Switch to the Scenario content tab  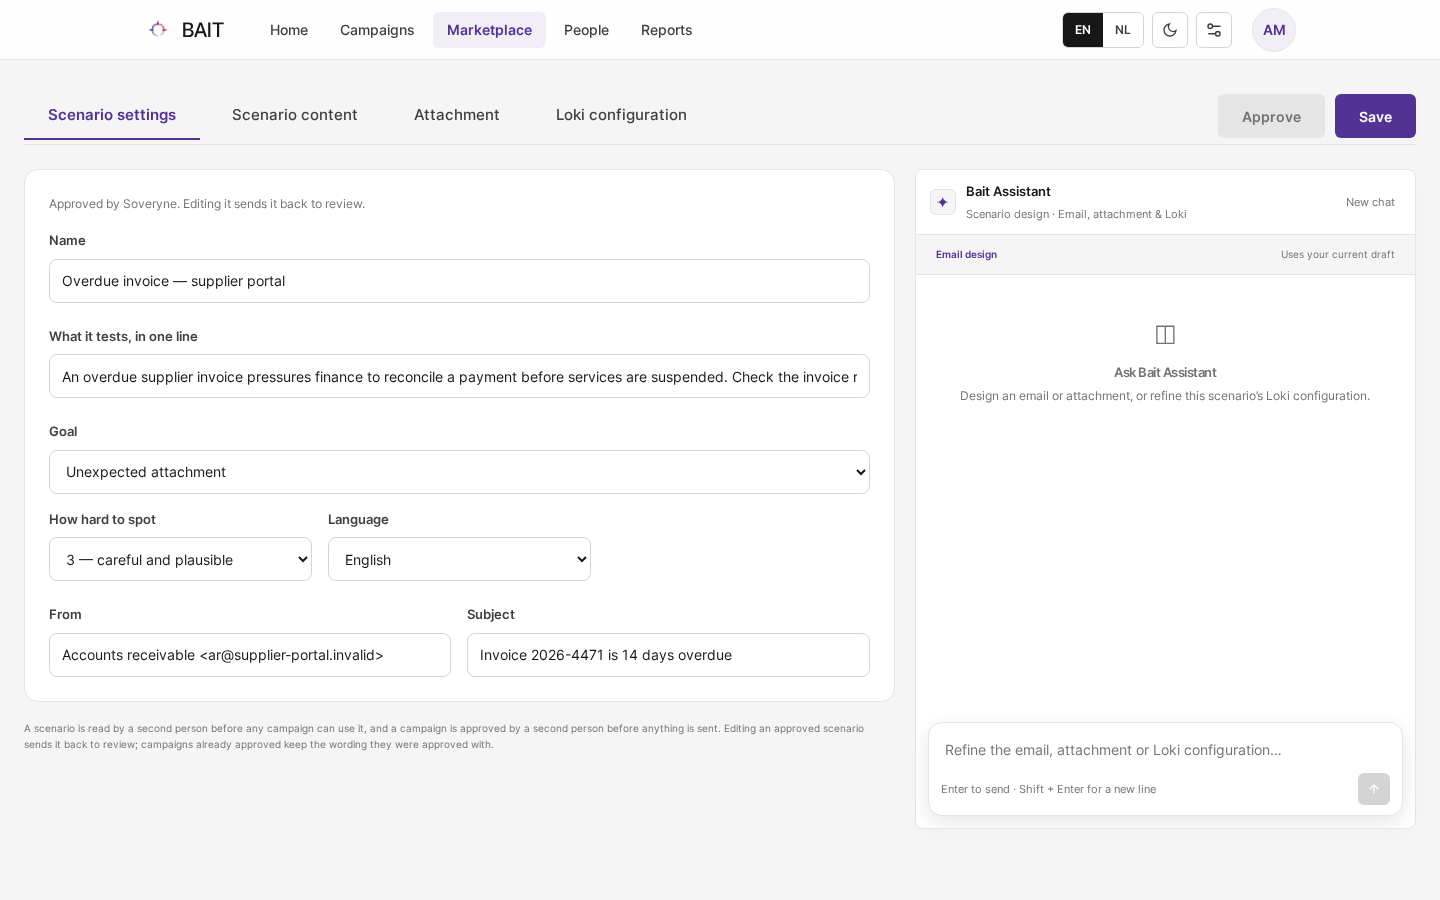click(295, 115)
